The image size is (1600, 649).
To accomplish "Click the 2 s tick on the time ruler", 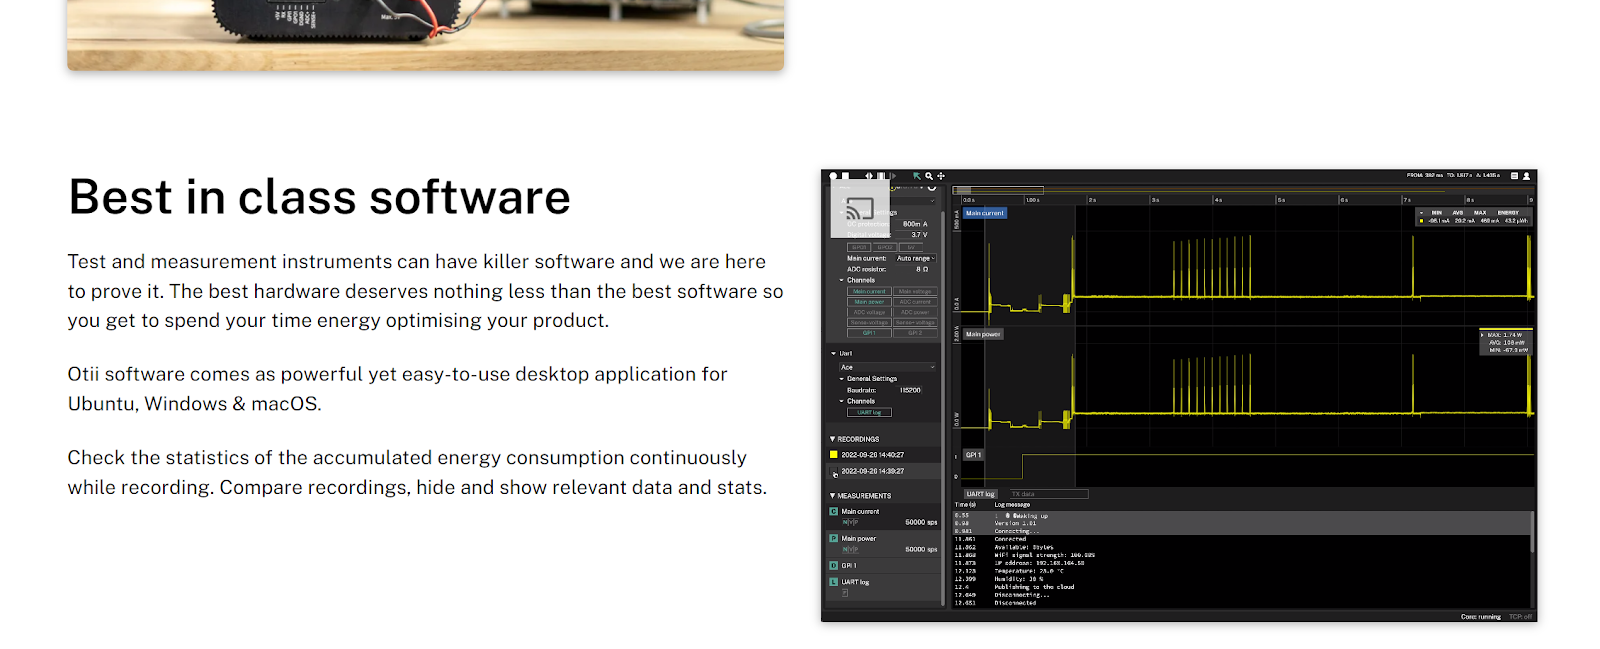I will 1092,200.
